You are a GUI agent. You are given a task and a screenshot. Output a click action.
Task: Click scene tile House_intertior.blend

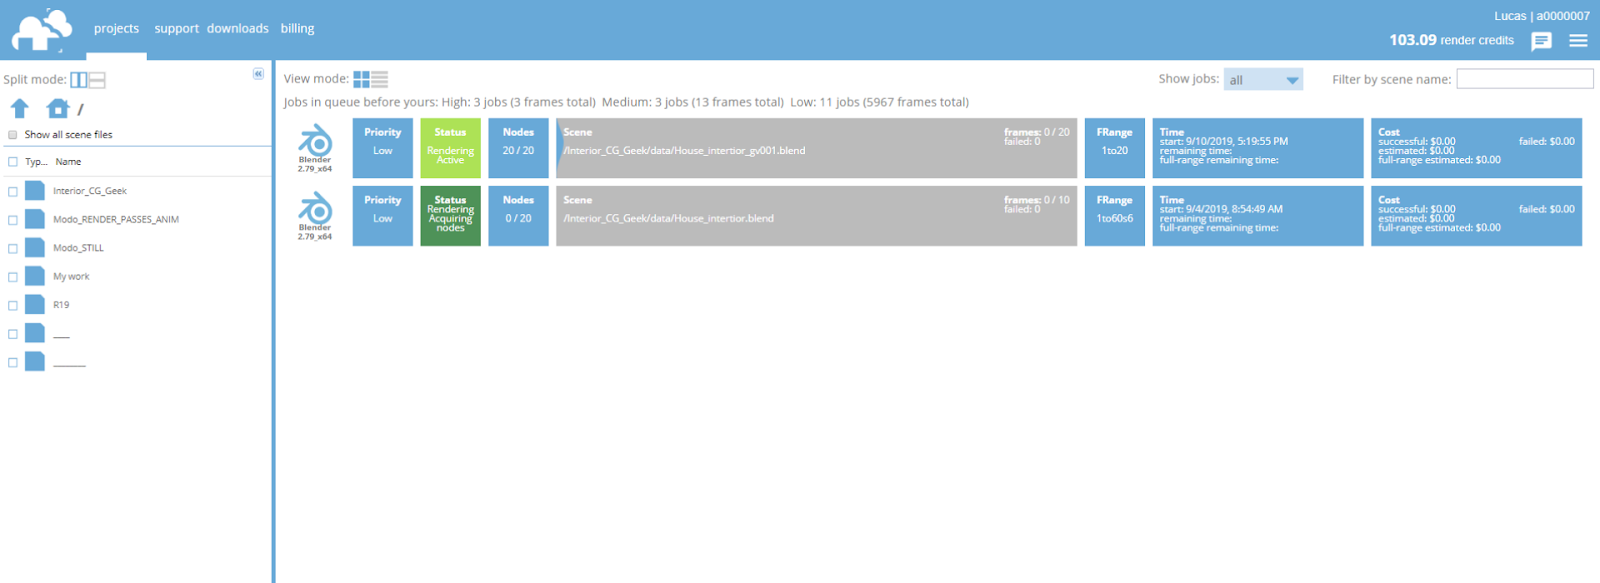817,216
